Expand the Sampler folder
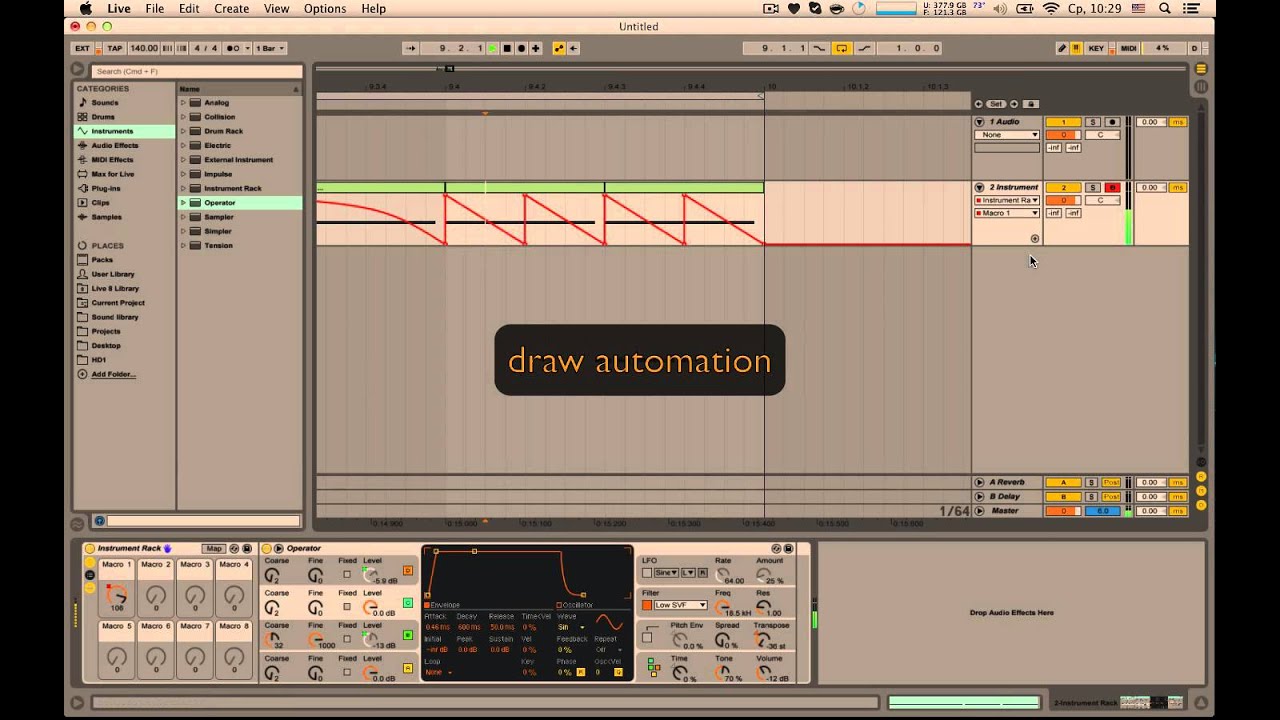 [183, 217]
